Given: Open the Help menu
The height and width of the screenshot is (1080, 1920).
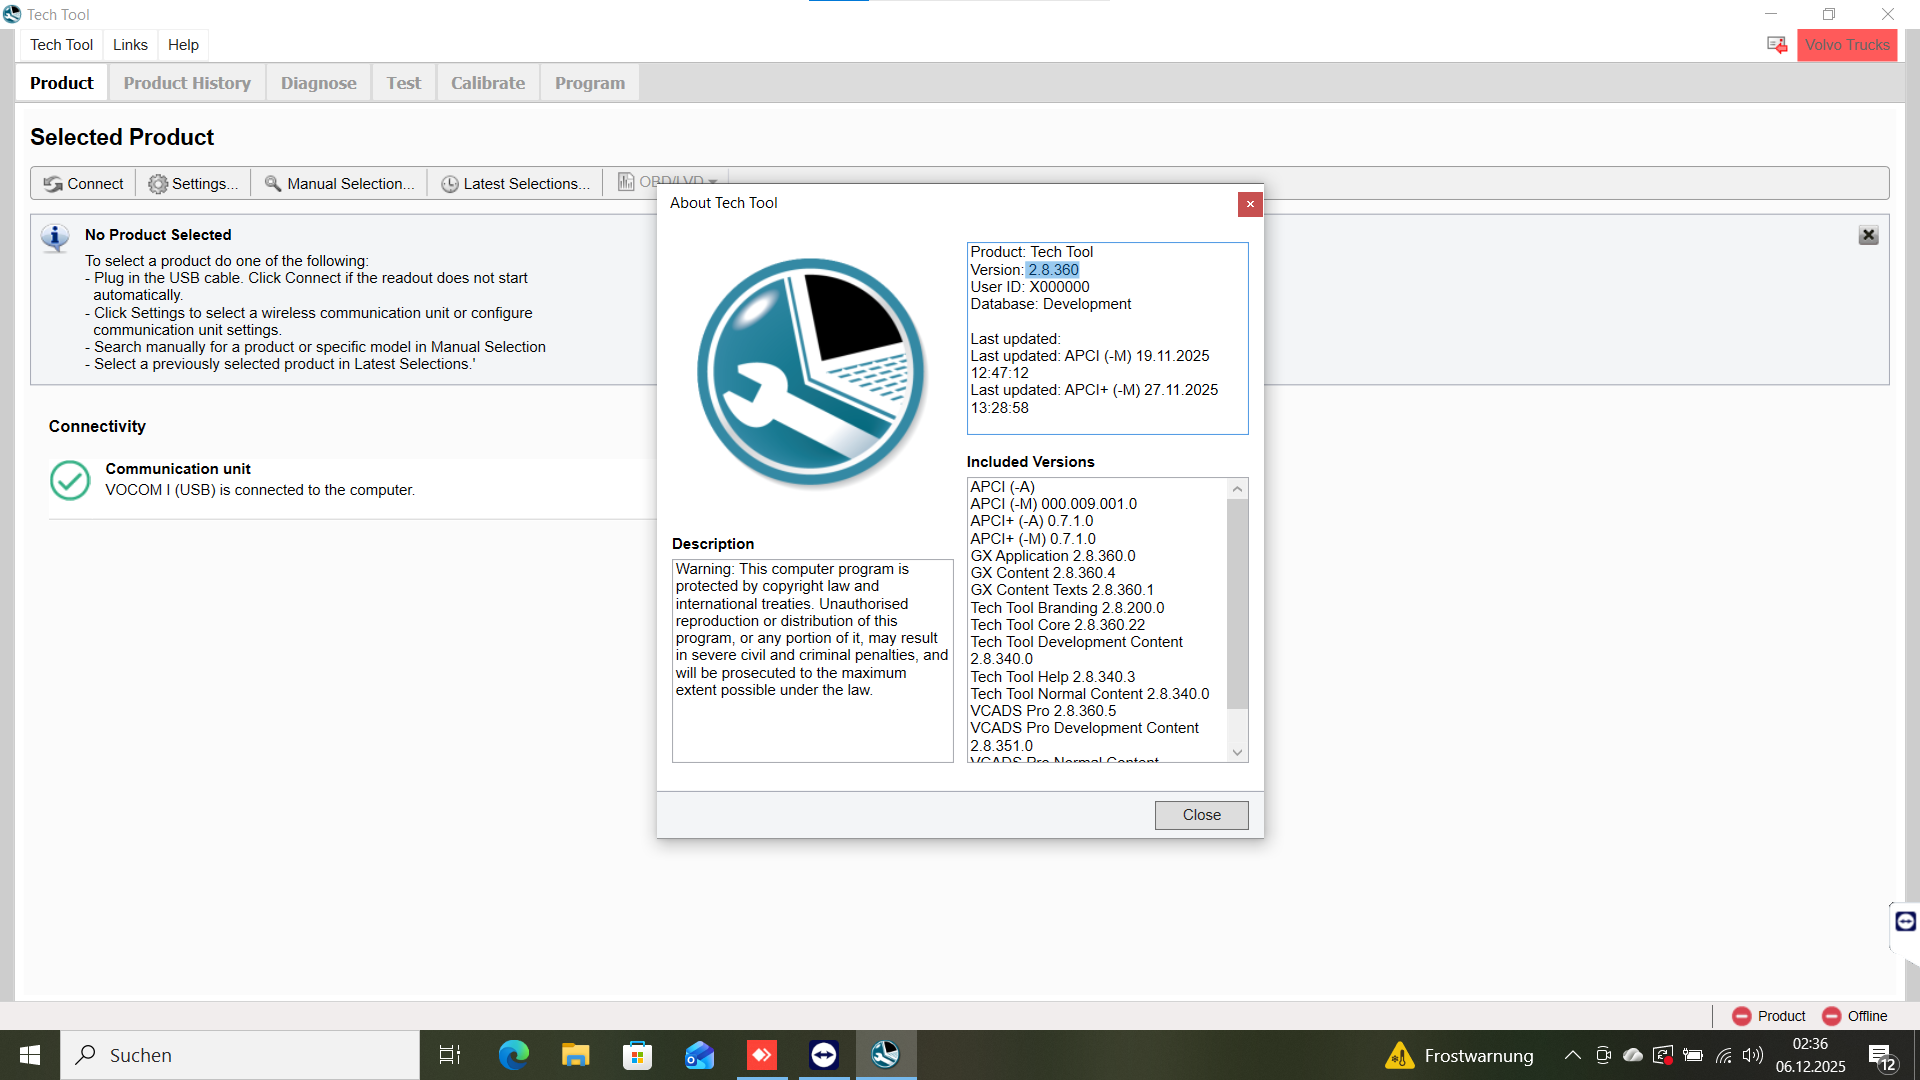Looking at the screenshot, I should click(x=183, y=45).
